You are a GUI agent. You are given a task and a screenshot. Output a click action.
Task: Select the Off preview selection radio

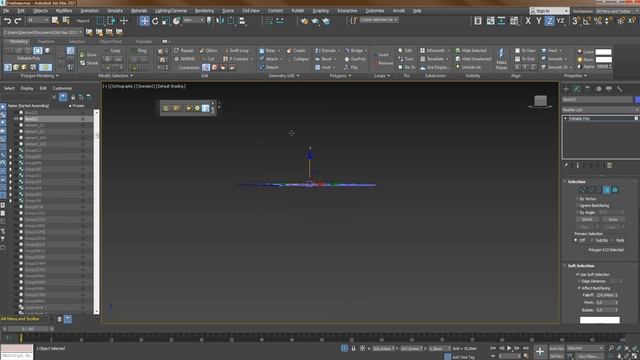click(x=576, y=240)
